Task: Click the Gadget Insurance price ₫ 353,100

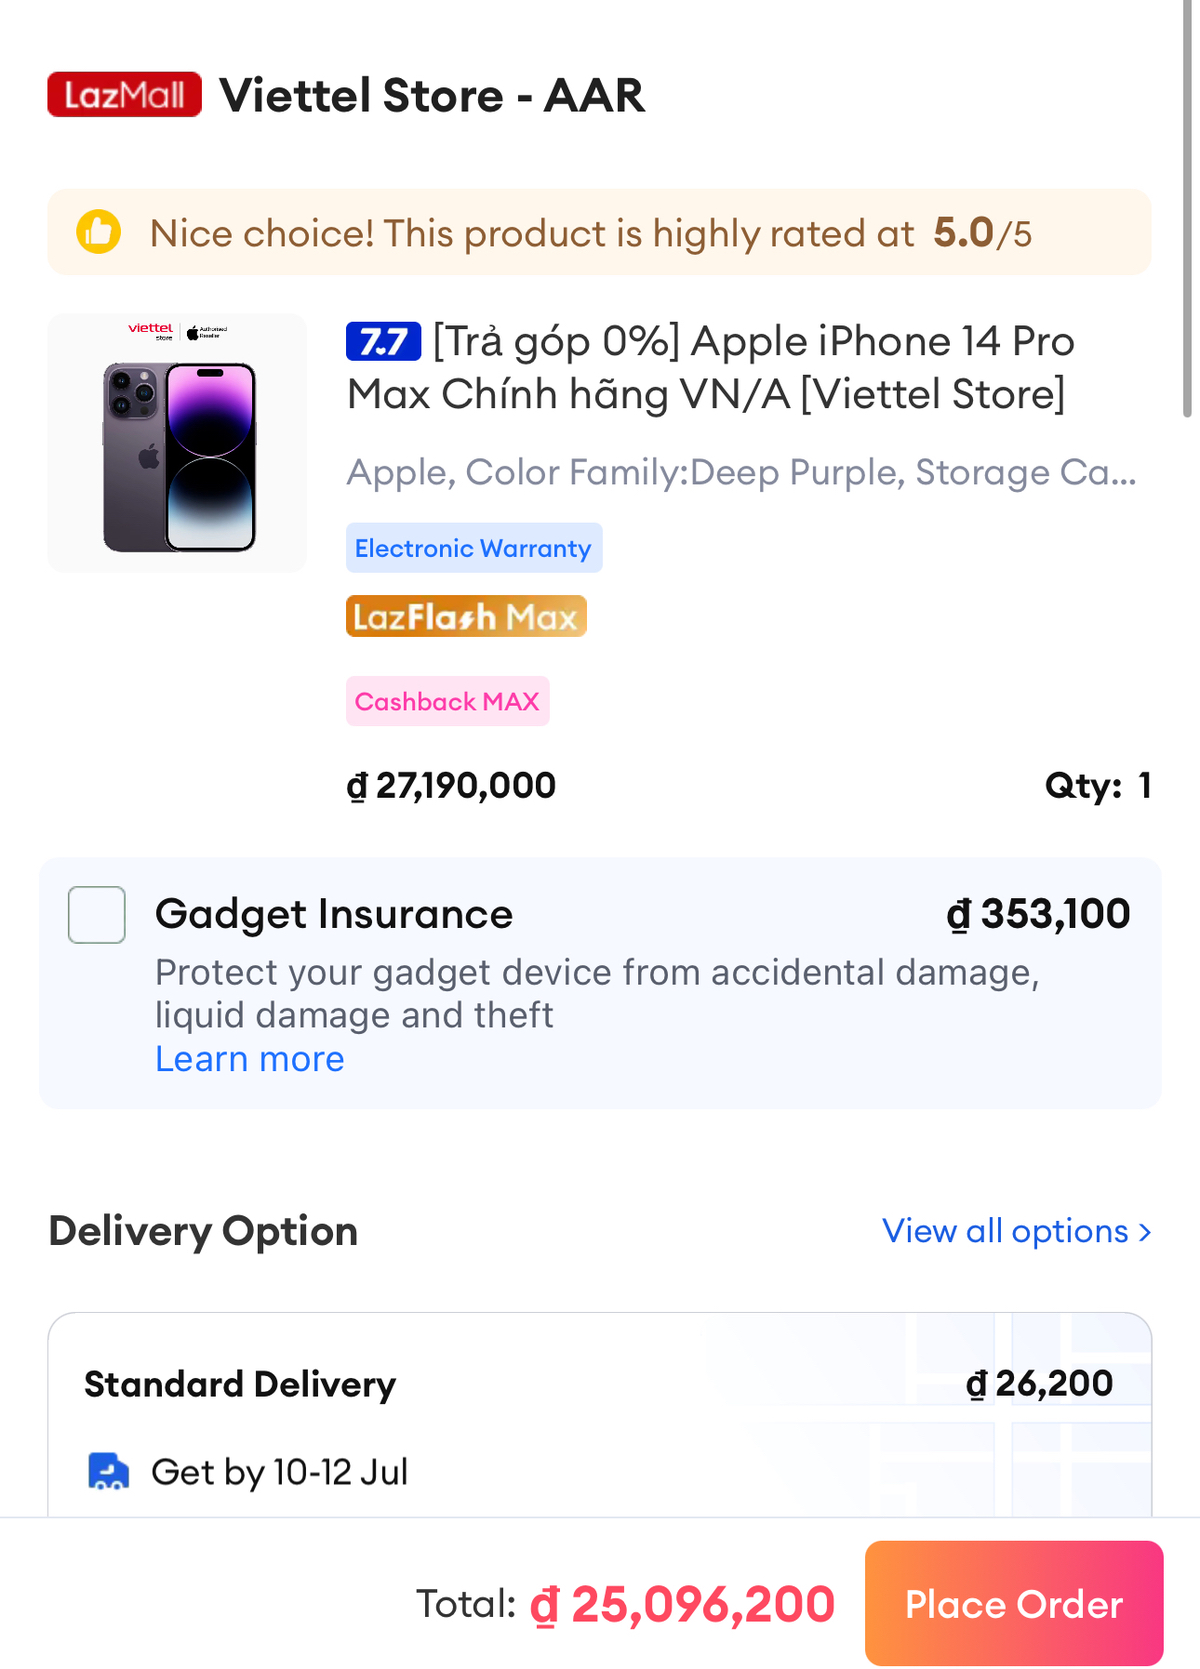Action: 1038,914
